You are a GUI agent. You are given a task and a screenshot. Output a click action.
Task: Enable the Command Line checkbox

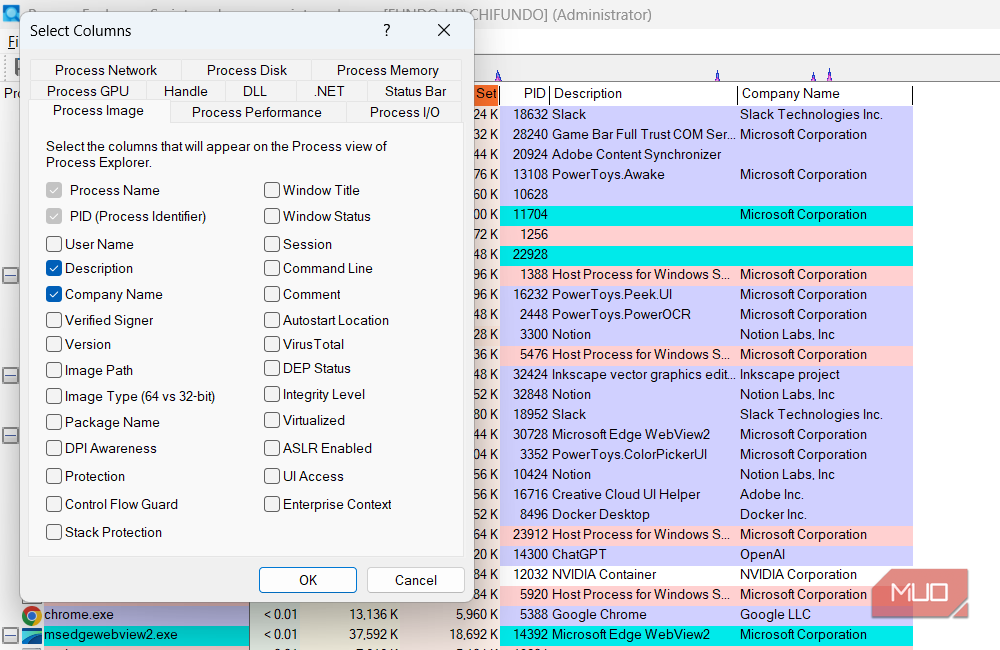(272, 269)
